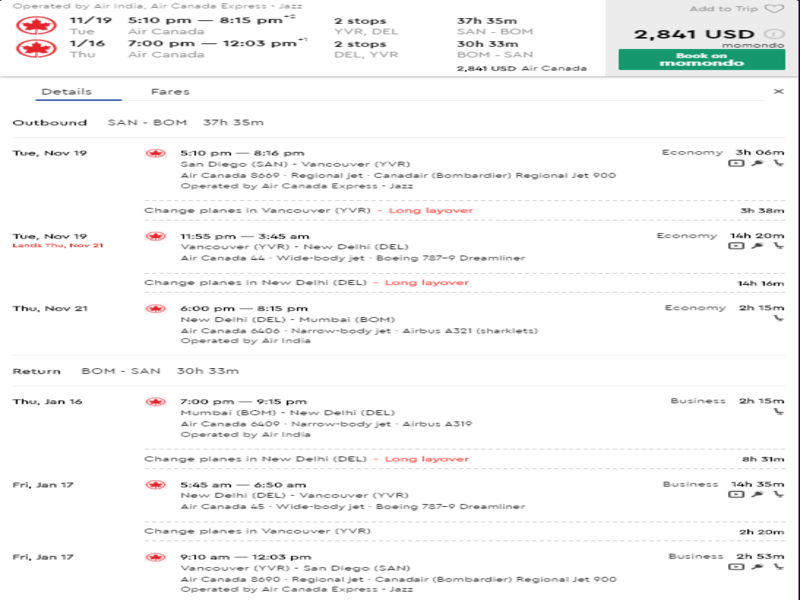Click the airline logo on the Mumbai–New Delhi segment
This screenshot has height=600, width=800.
pos(155,402)
